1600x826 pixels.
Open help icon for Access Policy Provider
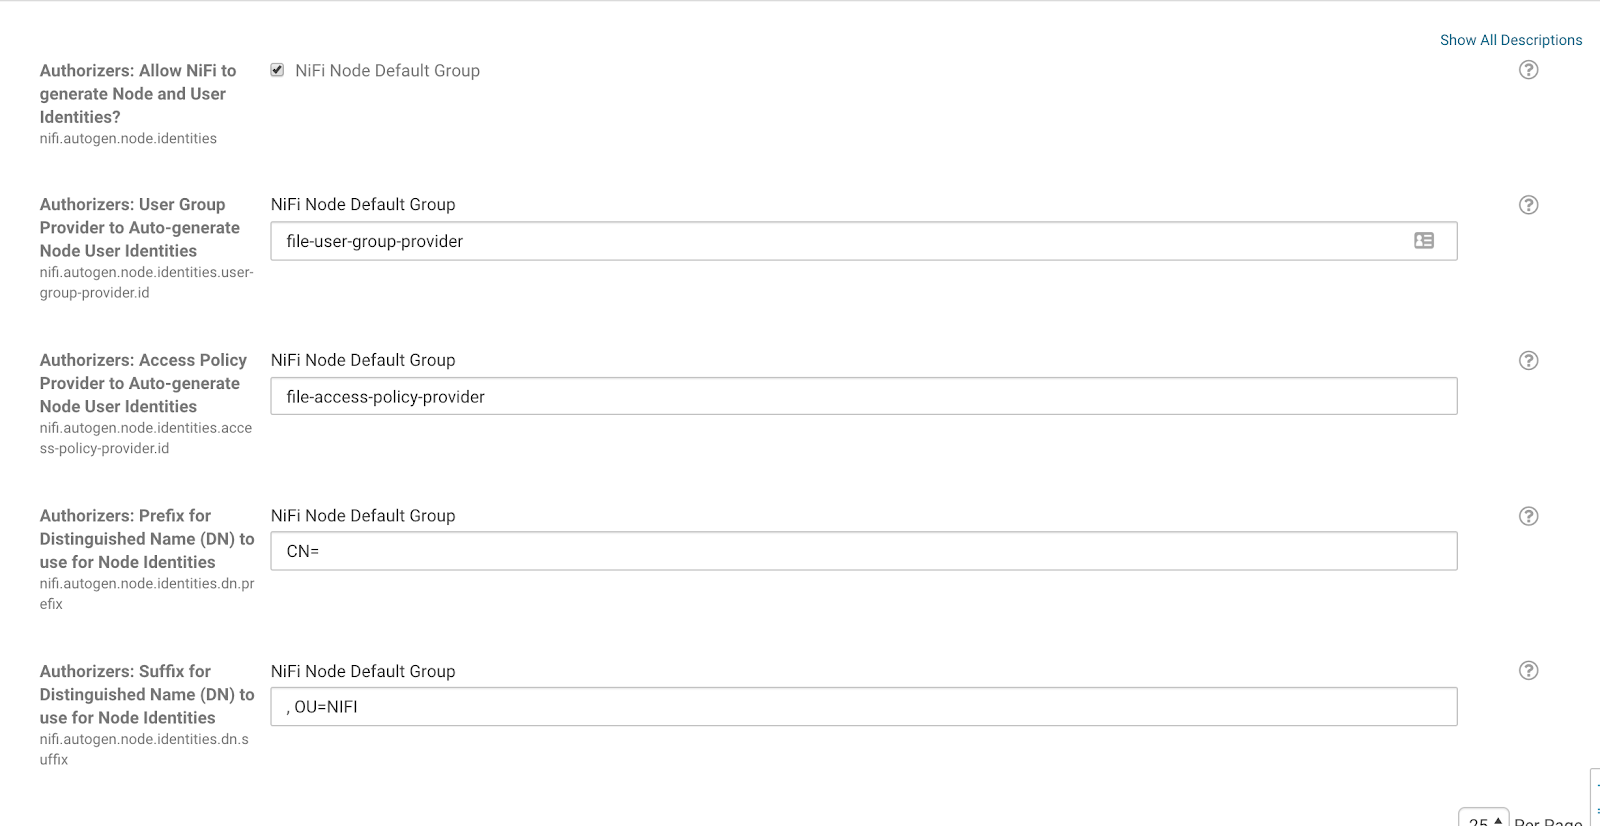[1528, 361]
